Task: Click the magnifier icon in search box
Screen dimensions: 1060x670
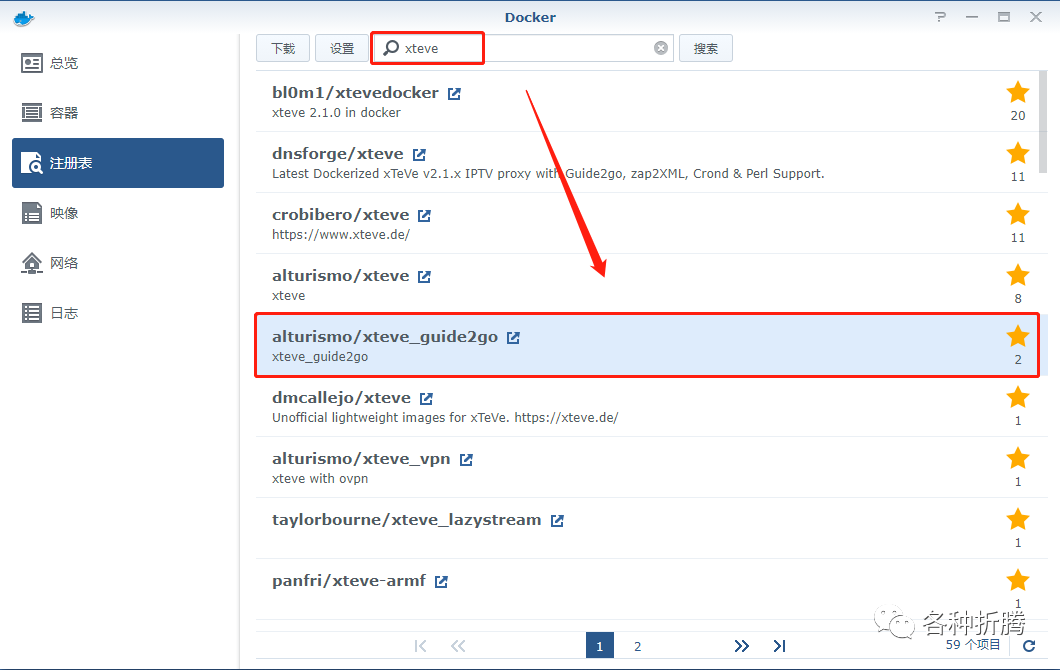Action: 391,48
